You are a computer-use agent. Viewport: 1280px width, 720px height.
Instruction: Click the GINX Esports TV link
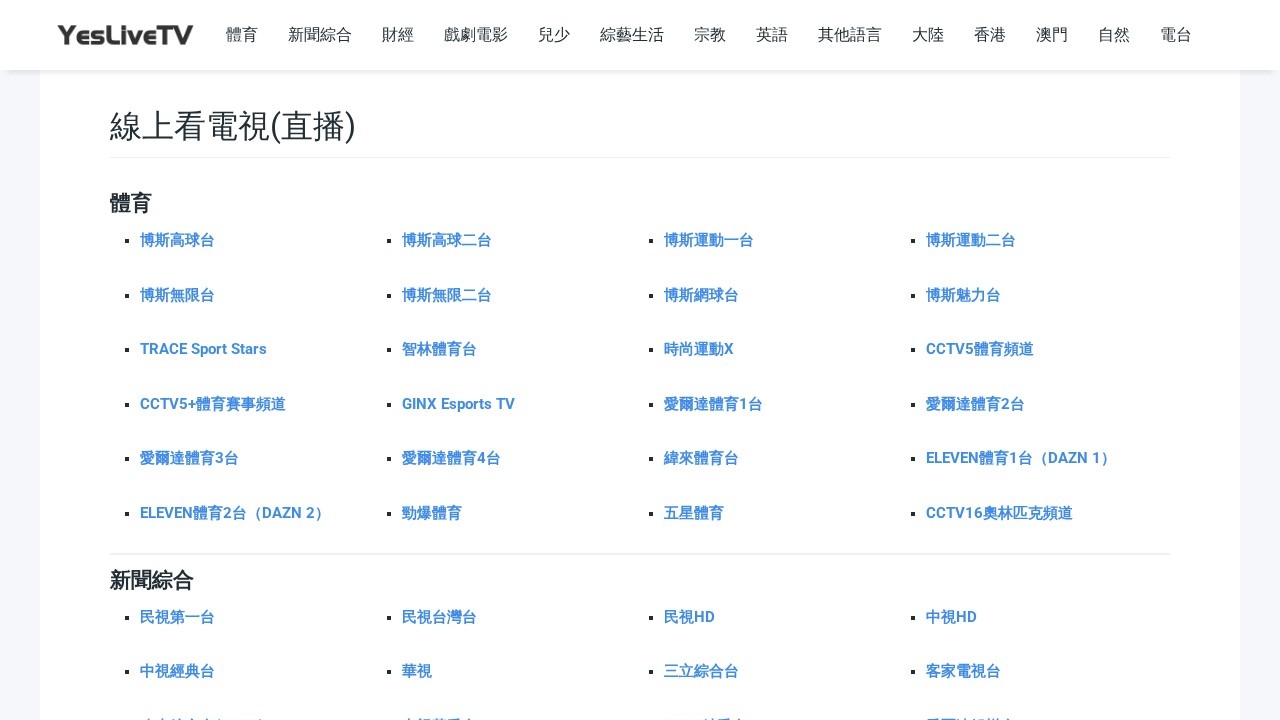click(458, 404)
